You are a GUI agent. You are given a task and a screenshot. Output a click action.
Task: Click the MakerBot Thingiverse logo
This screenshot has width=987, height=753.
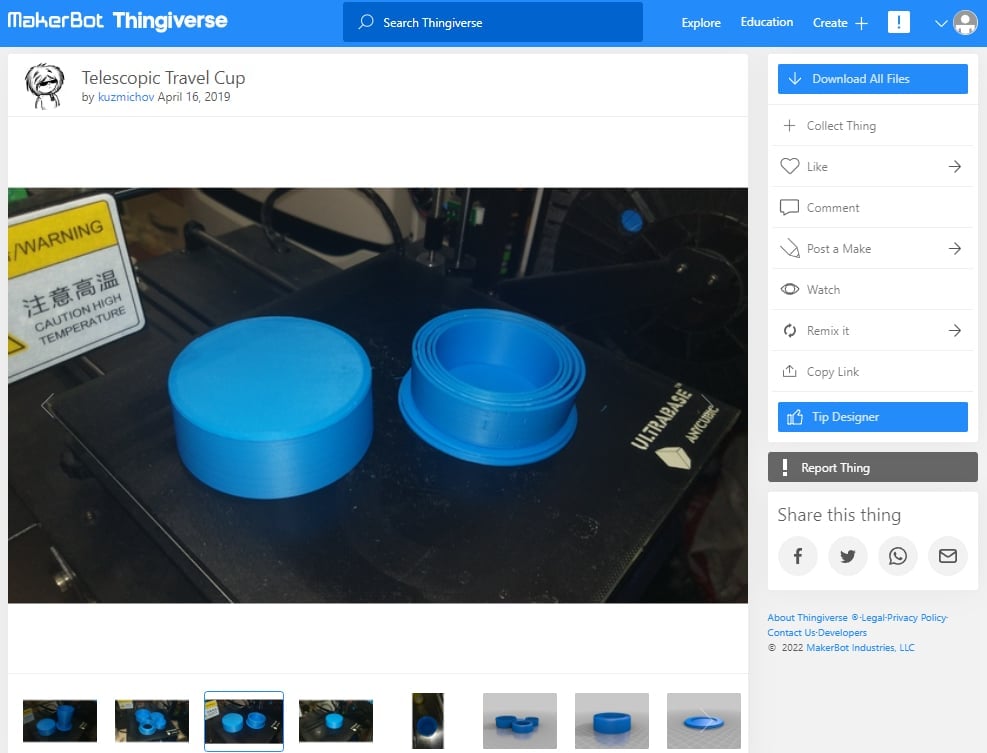[x=117, y=21]
